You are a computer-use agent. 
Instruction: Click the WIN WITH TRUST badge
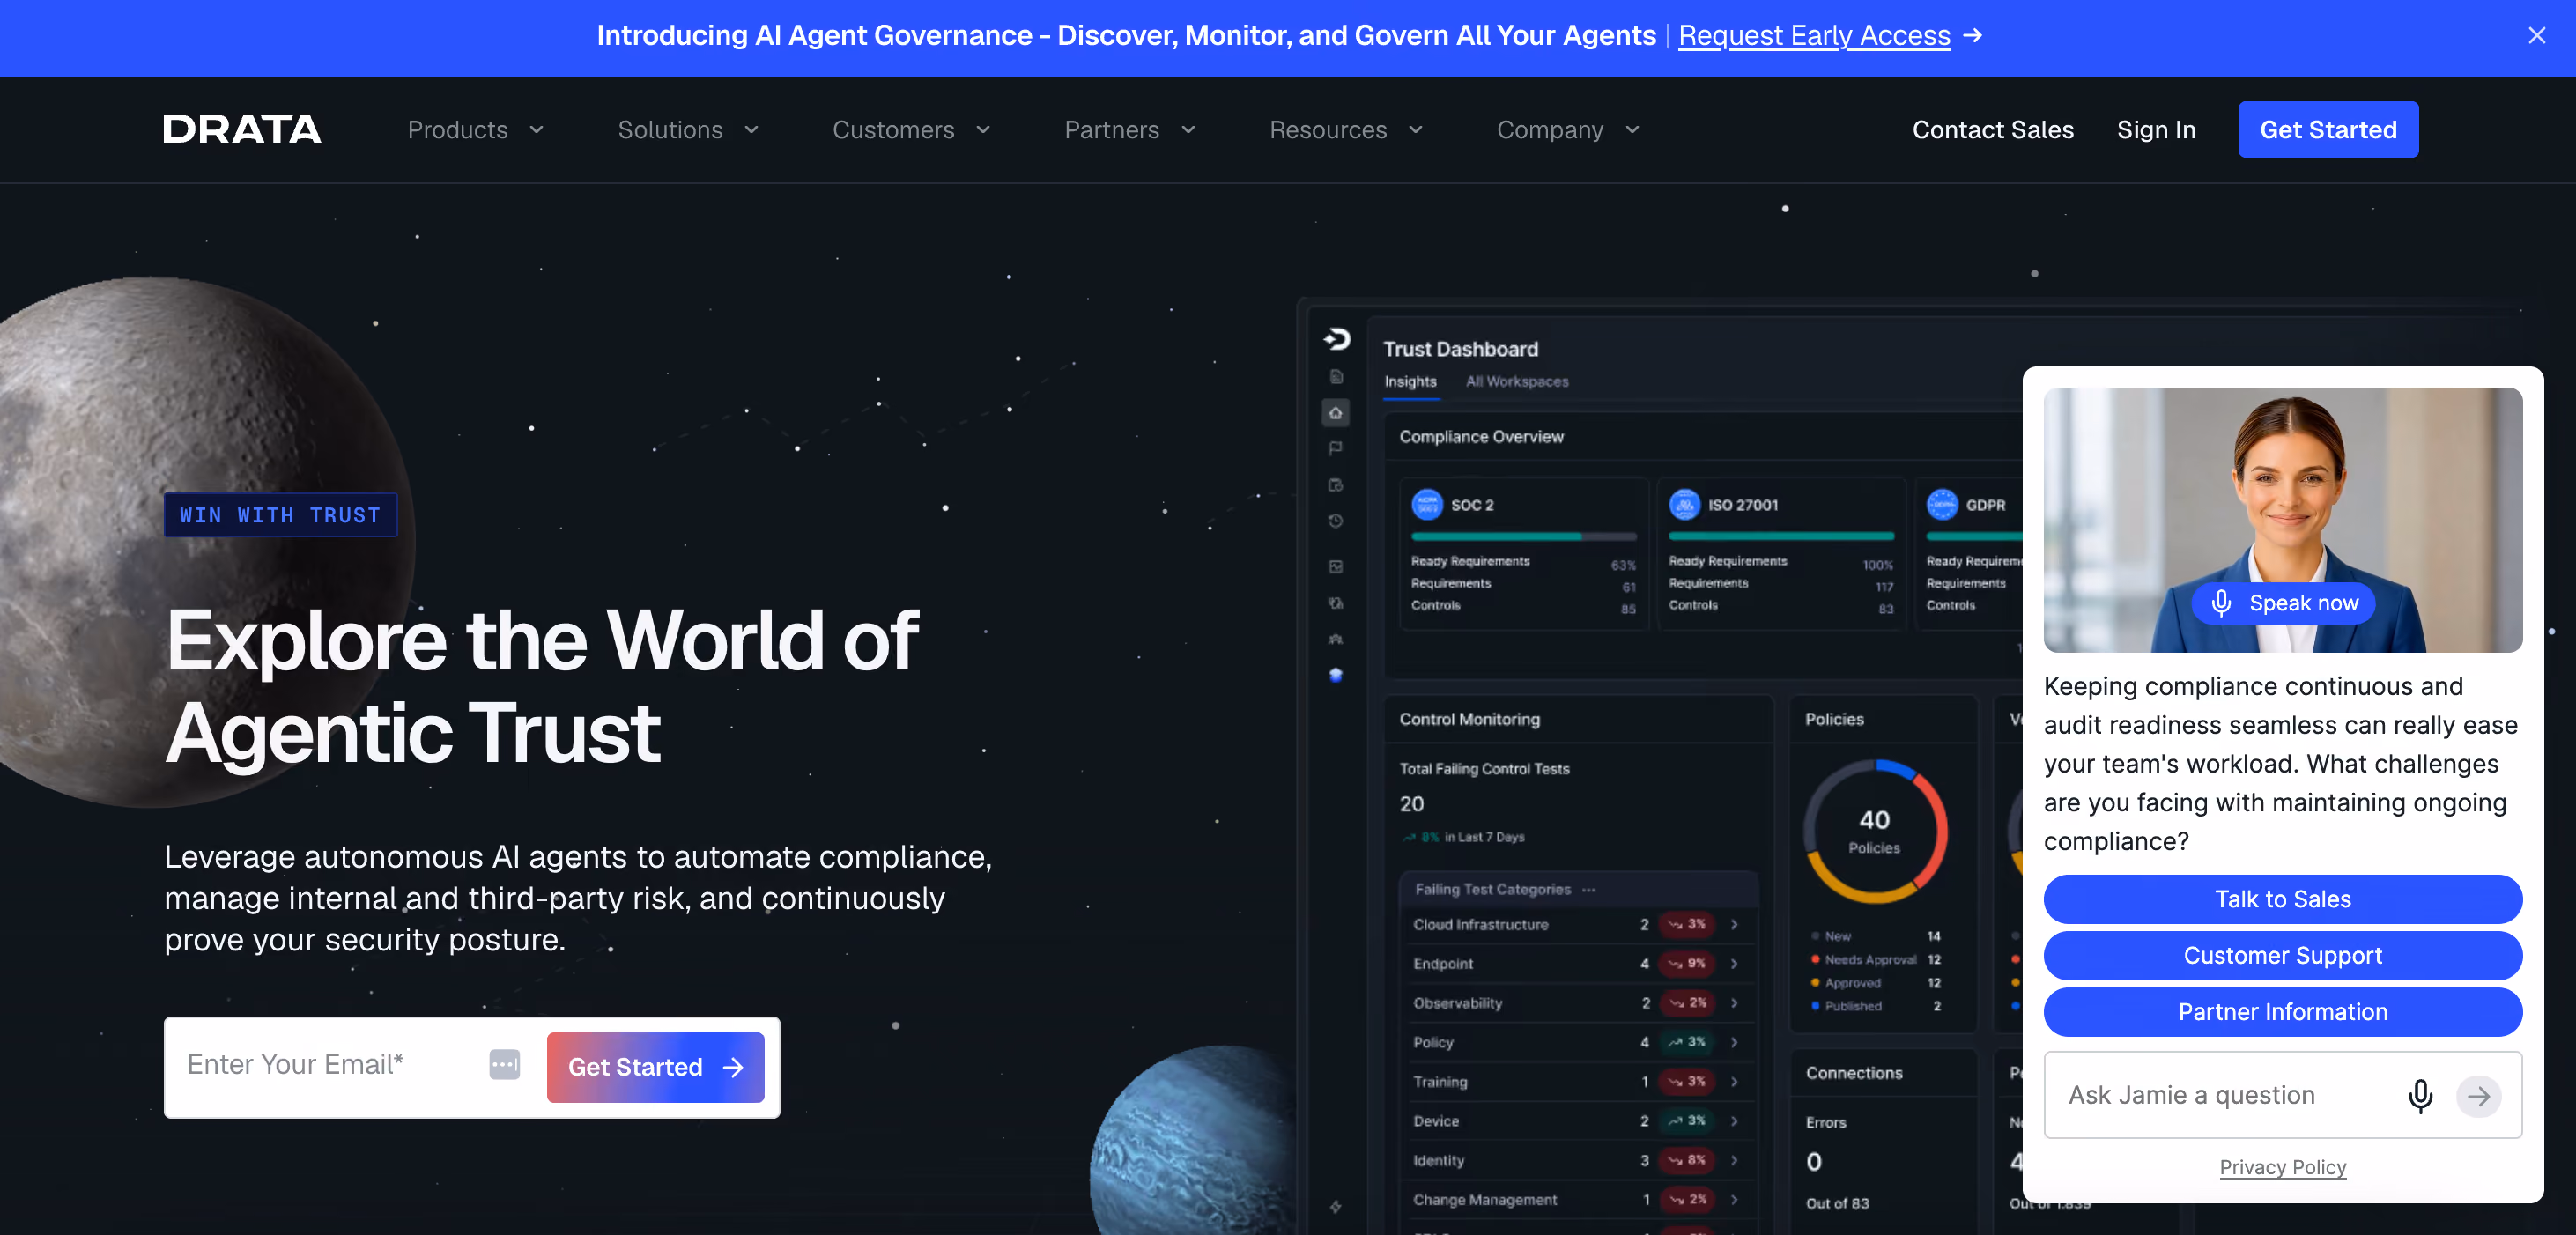pos(280,515)
